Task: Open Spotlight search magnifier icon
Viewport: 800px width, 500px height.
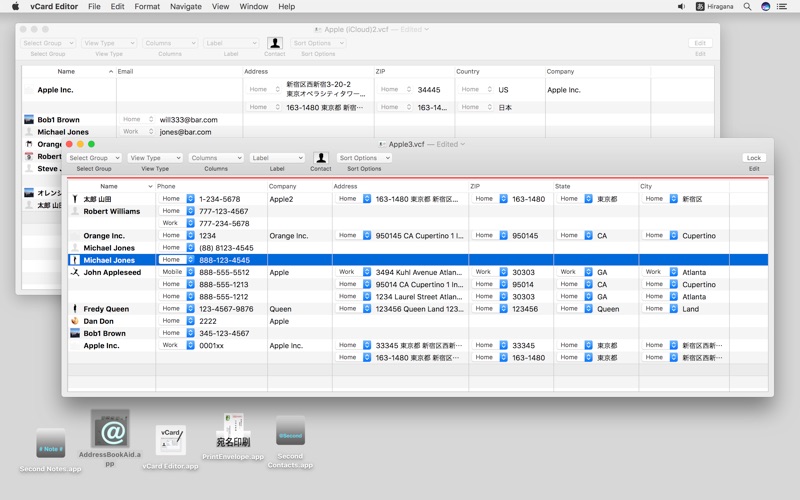Action: (x=747, y=6)
